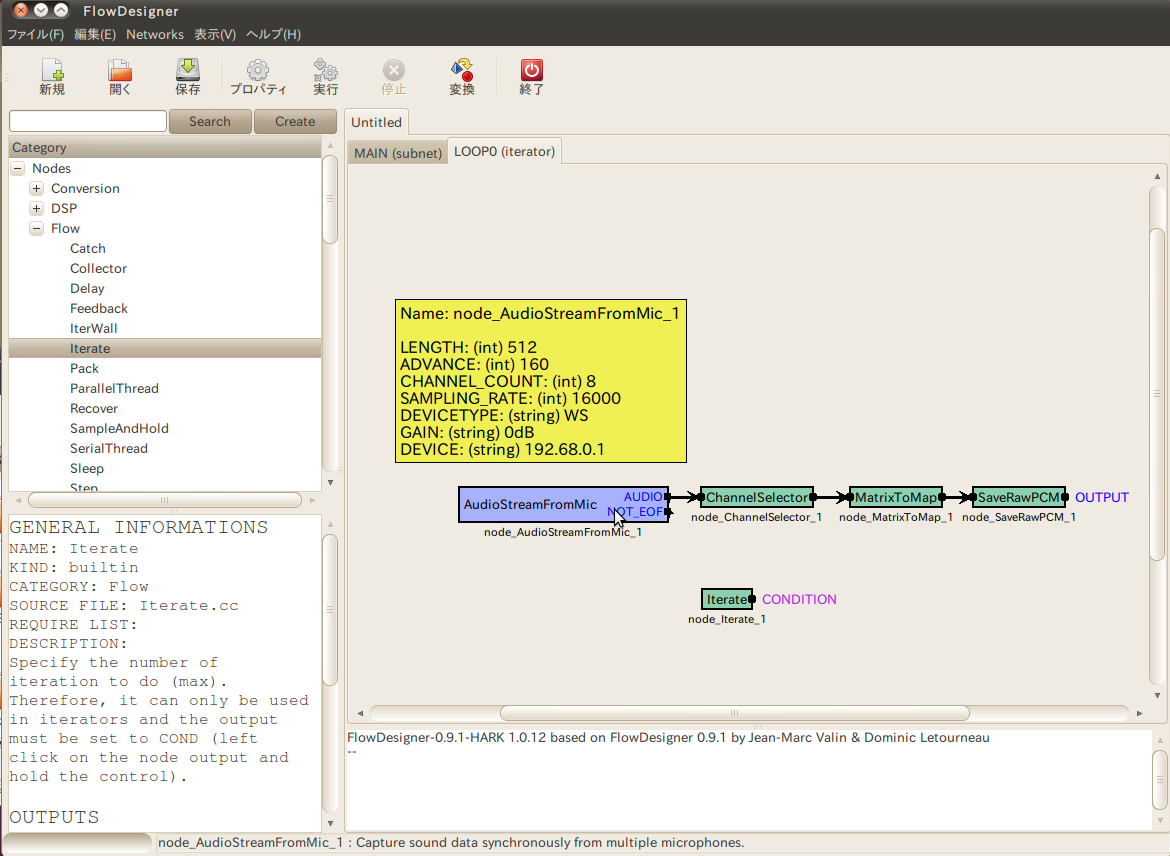Screen dimensions: 1170x856
Task: Expand the DSP category
Action: pyautogui.click(x=37, y=208)
